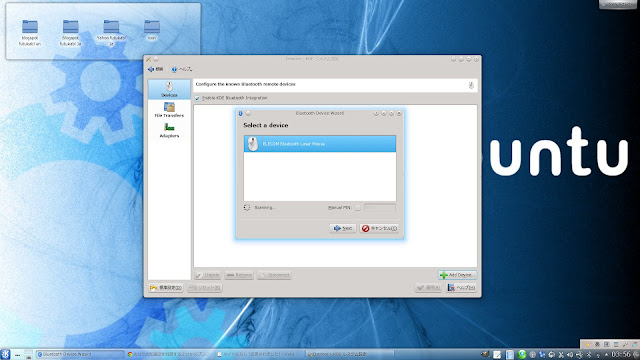Open the Icon folder on desktop

point(152,31)
